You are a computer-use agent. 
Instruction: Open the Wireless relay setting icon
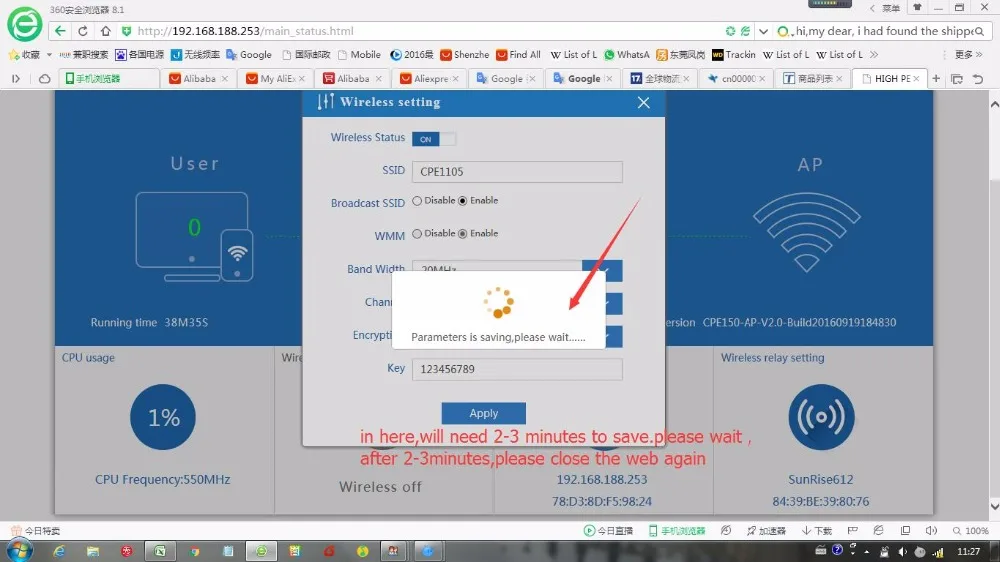tap(821, 417)
